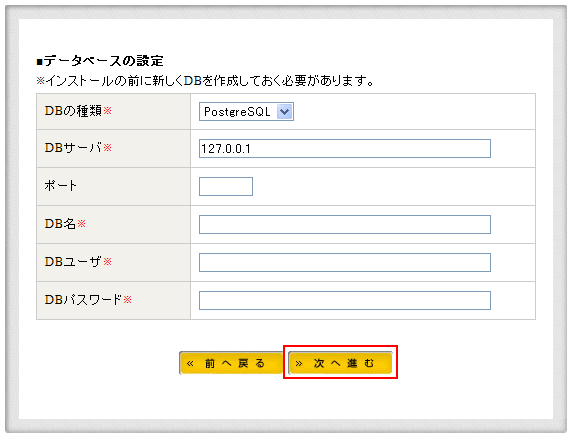Image resolution: width=572 pixels, height=438 pixels.
Task: Click the ポート label
Action: point(61,186)
